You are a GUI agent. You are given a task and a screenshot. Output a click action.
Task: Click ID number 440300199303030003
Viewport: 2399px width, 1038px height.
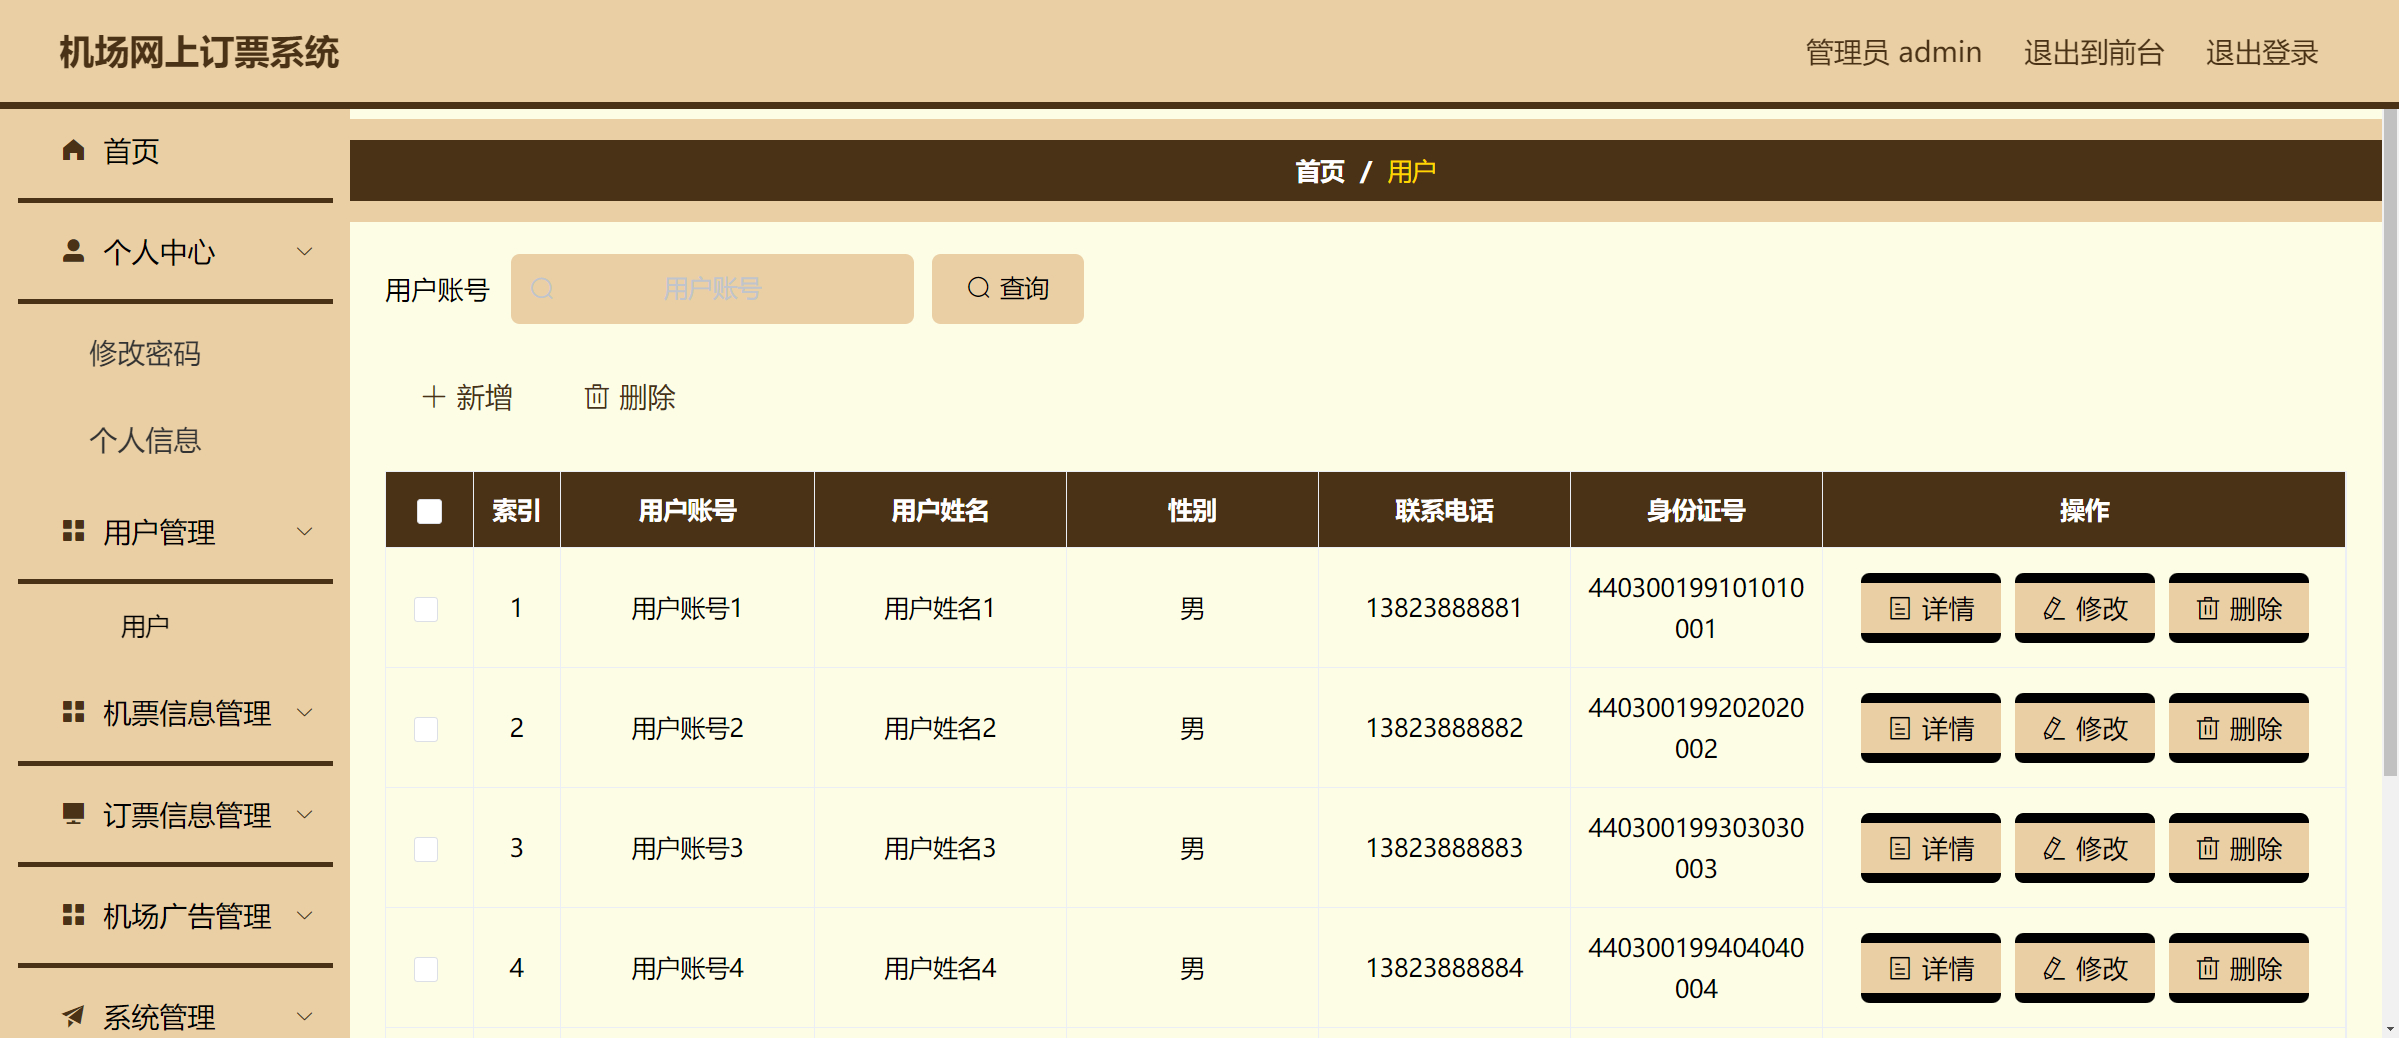[1696, 848]
